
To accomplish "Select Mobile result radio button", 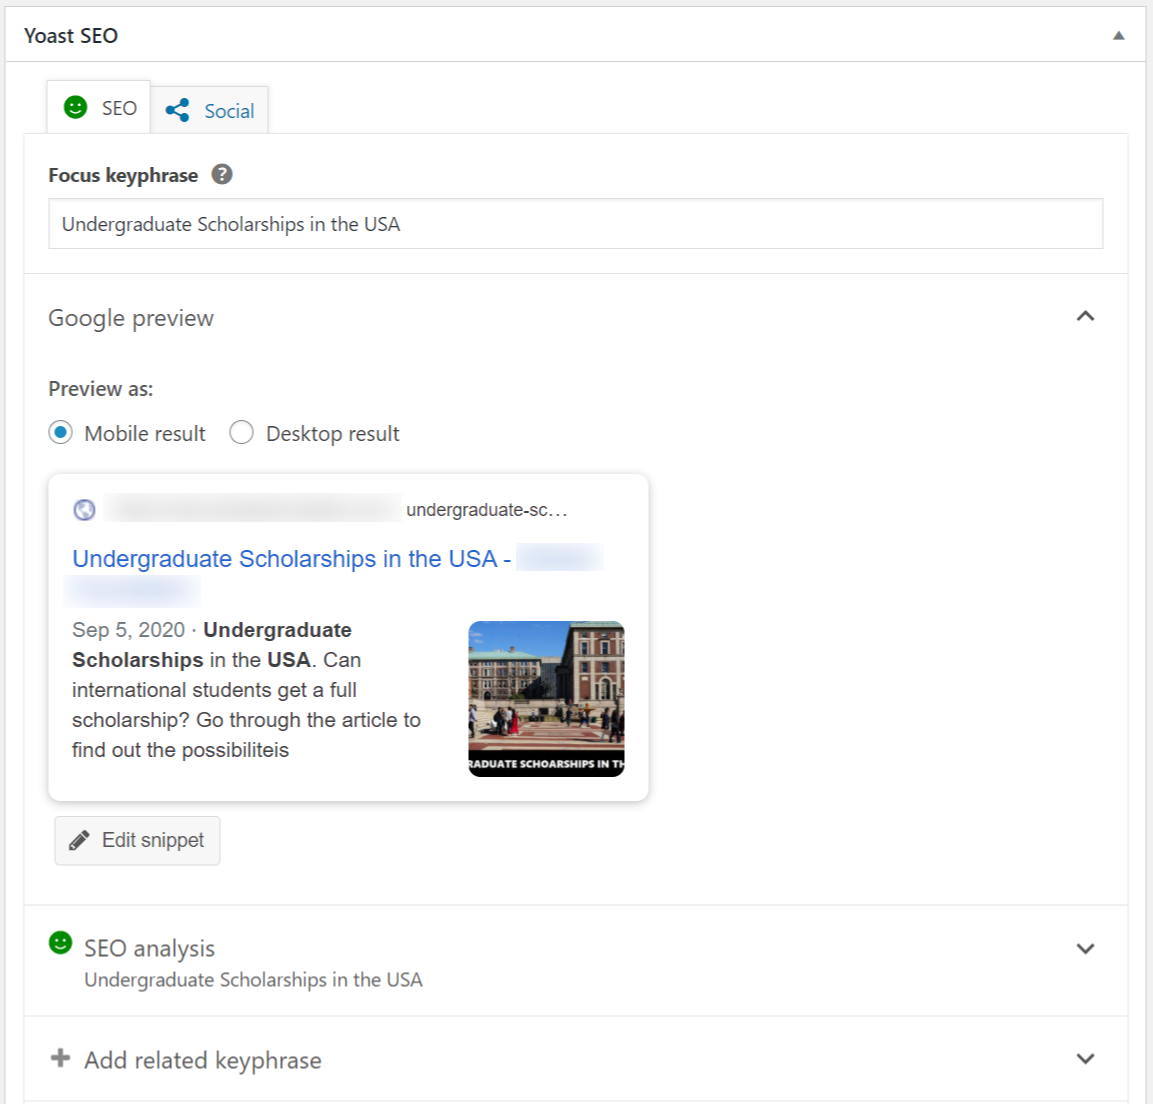I will pyautogui.click(x=60, y=432).
